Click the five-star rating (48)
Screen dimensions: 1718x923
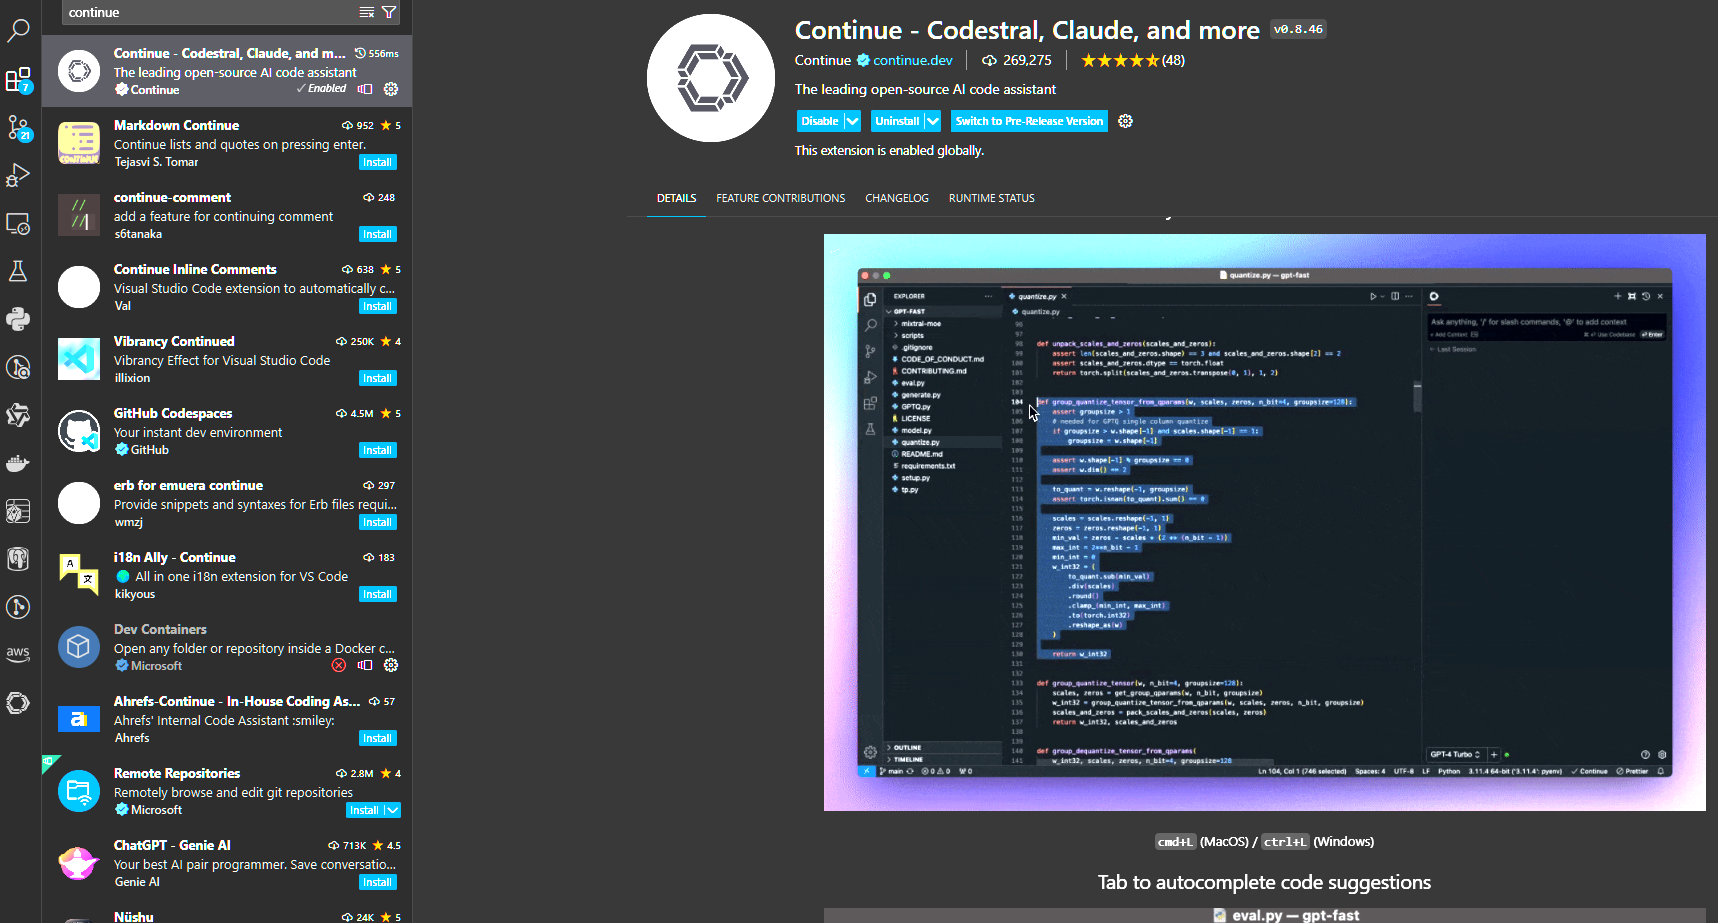[1133, 60]
